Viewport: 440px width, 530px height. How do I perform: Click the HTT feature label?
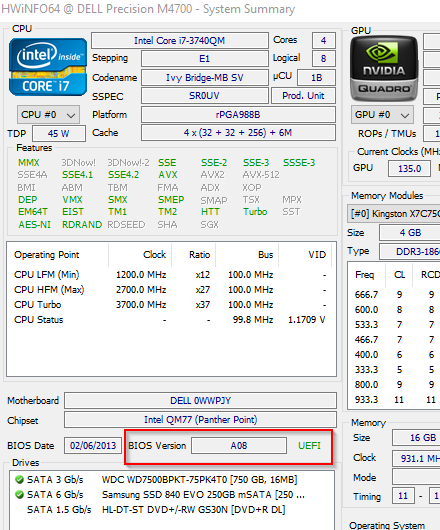click(210, 212)
